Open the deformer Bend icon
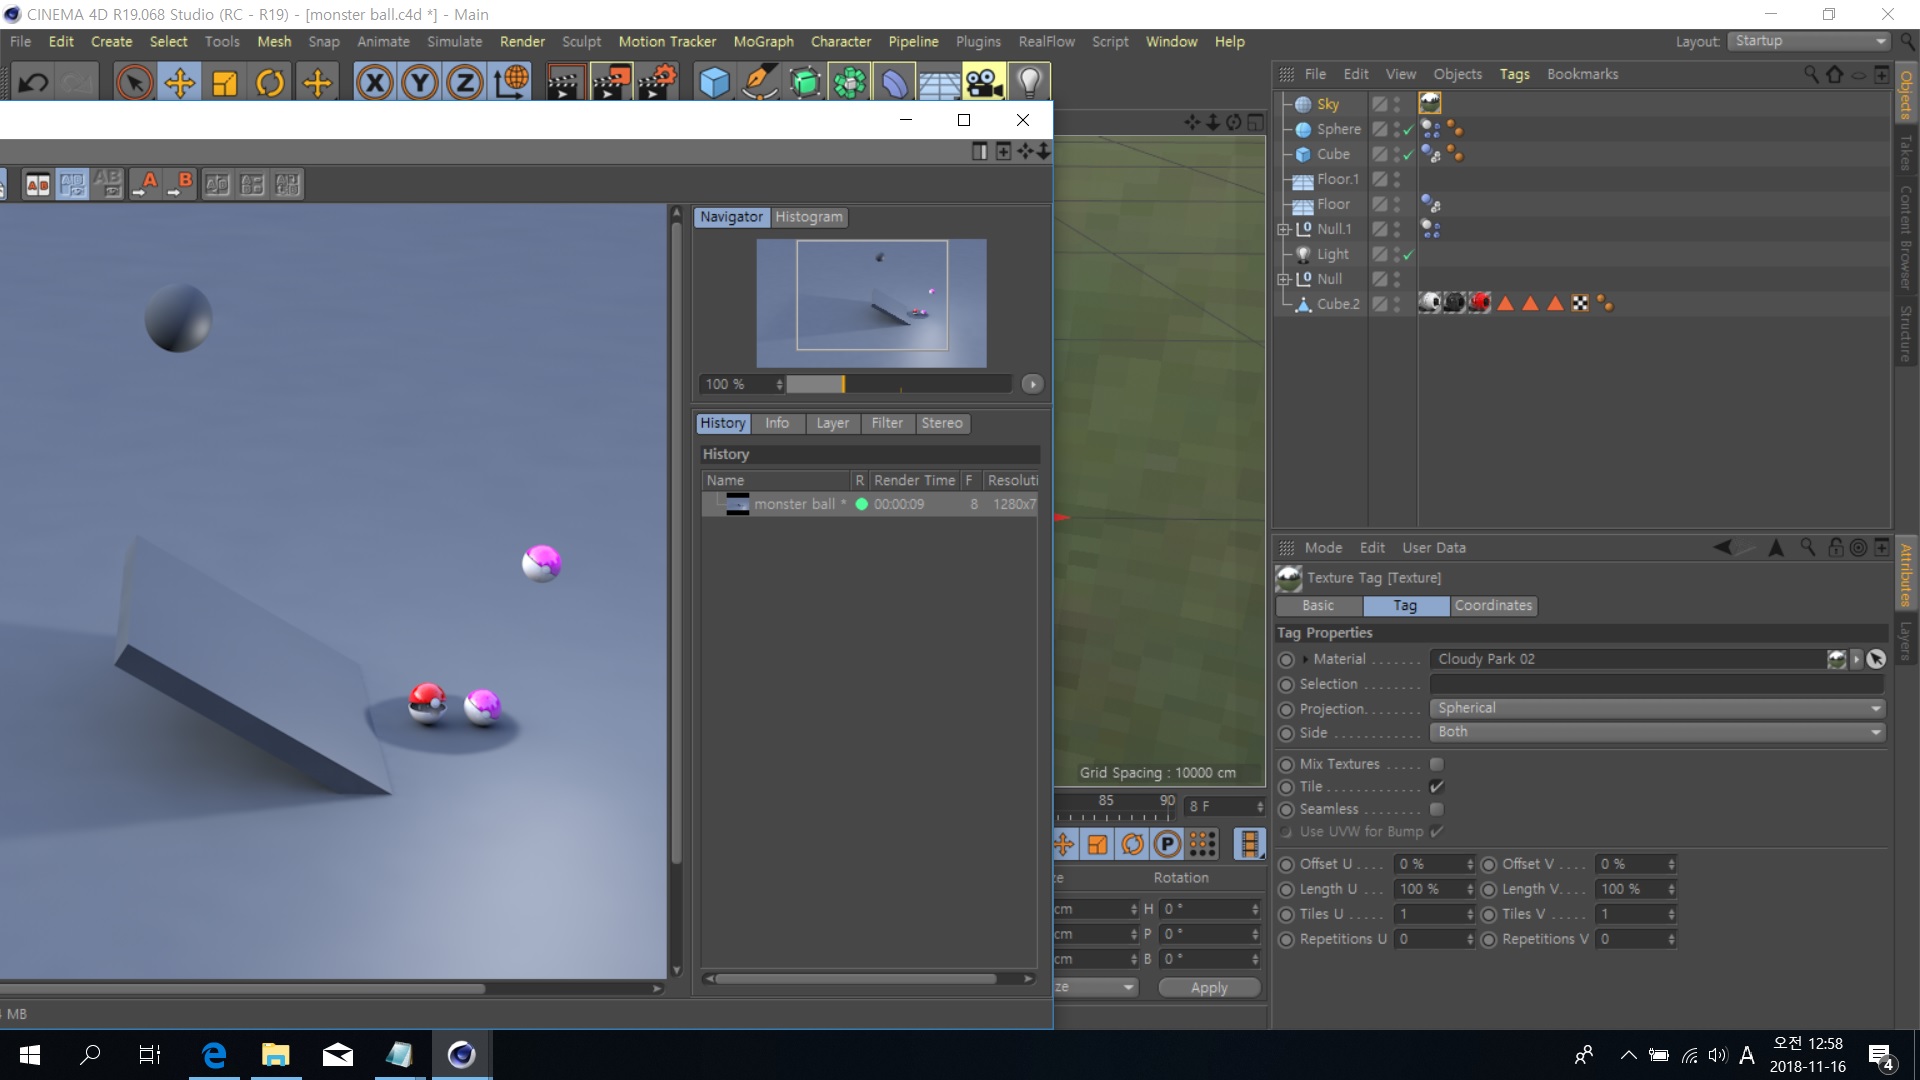 click(x=895, y=83)
